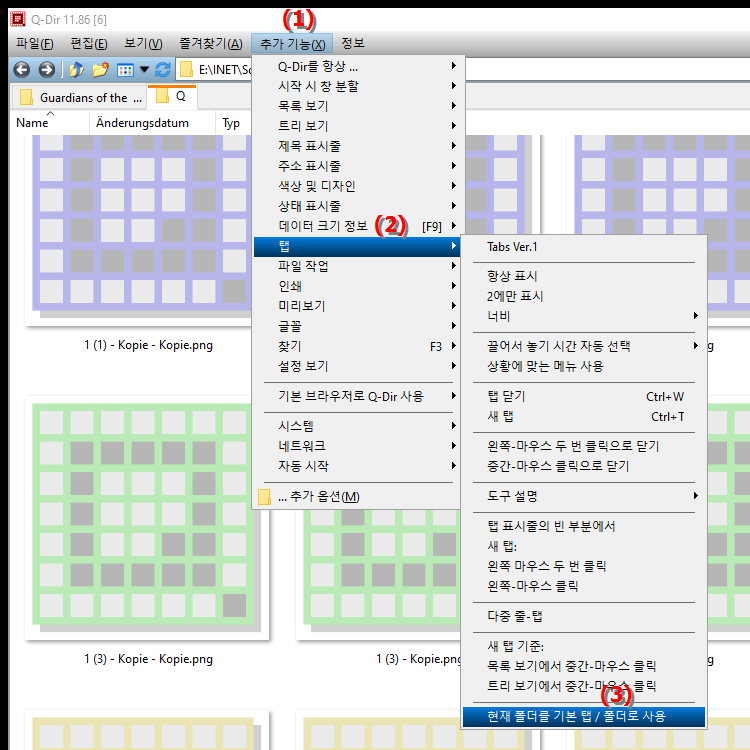The image size is (750, 750).
Task: Click folder icon in address bar
Action: 187,70
